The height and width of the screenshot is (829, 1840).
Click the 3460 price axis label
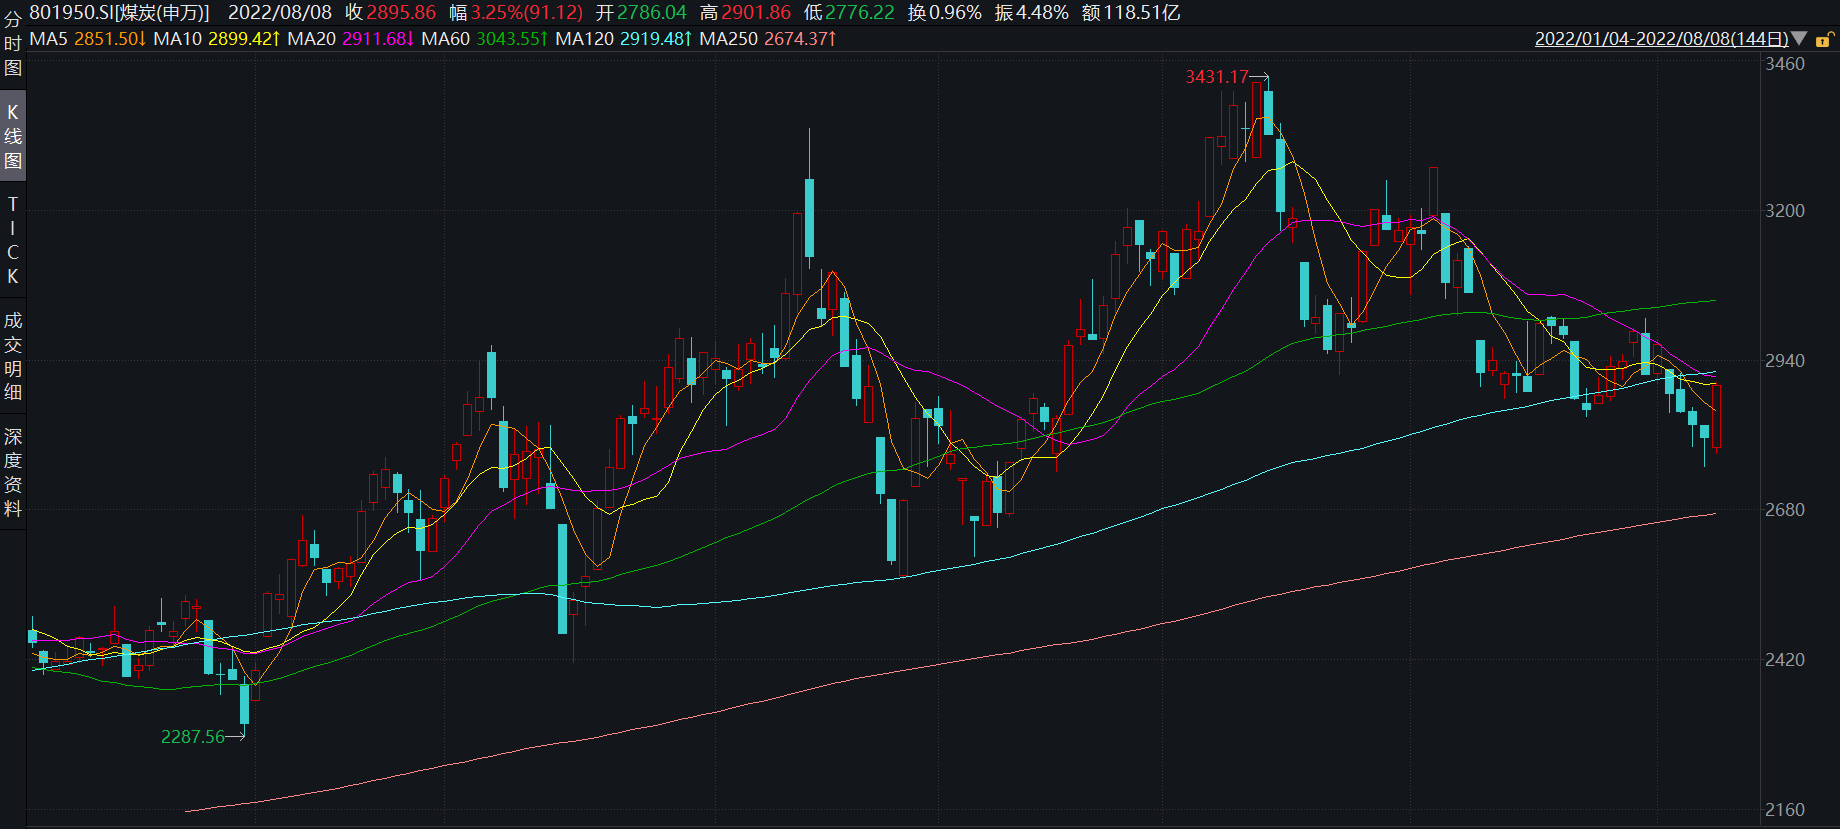(1785, 64)
